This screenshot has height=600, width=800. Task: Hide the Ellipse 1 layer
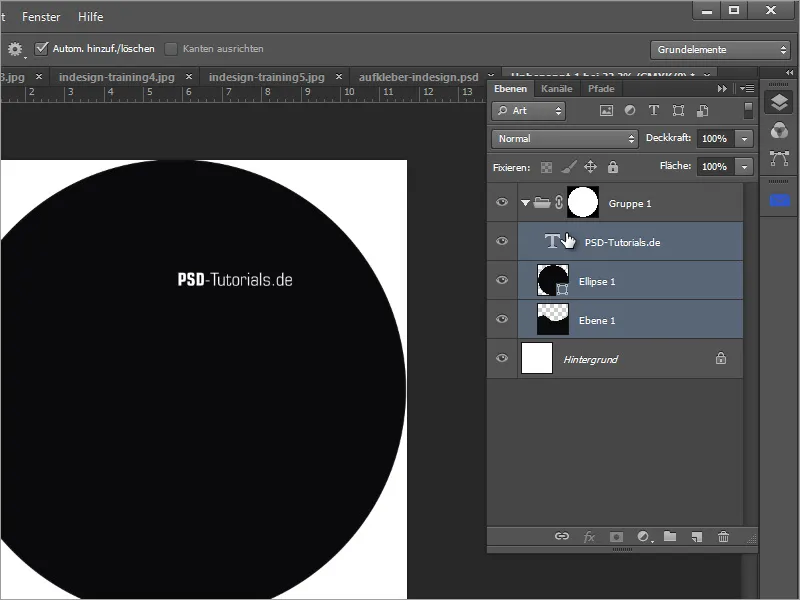(x=502, y=280)
